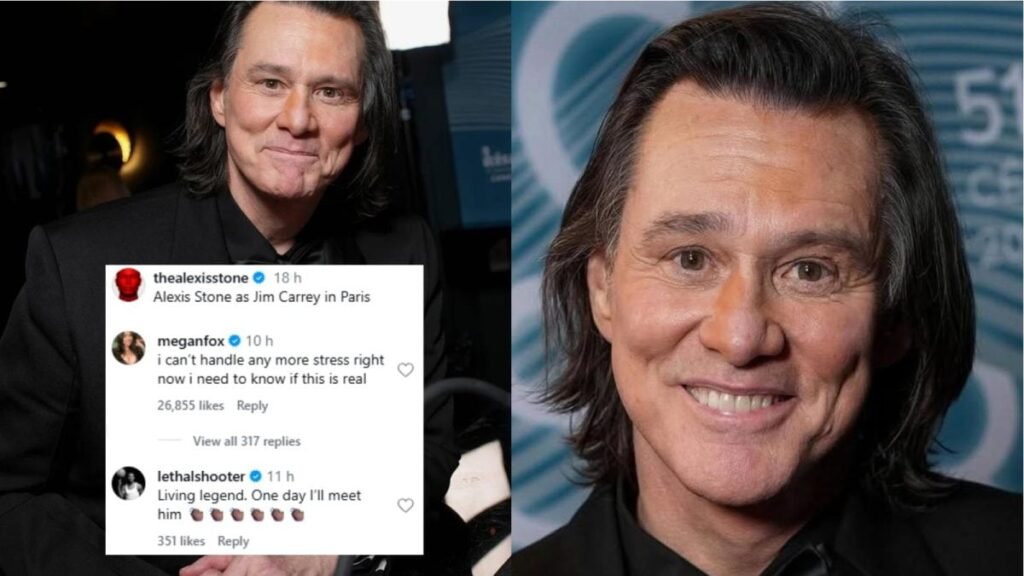This screenshot has width=1024, height=576.
Task: Like the lethalshooter comment with the heart
Action: (x=406, y=505)
